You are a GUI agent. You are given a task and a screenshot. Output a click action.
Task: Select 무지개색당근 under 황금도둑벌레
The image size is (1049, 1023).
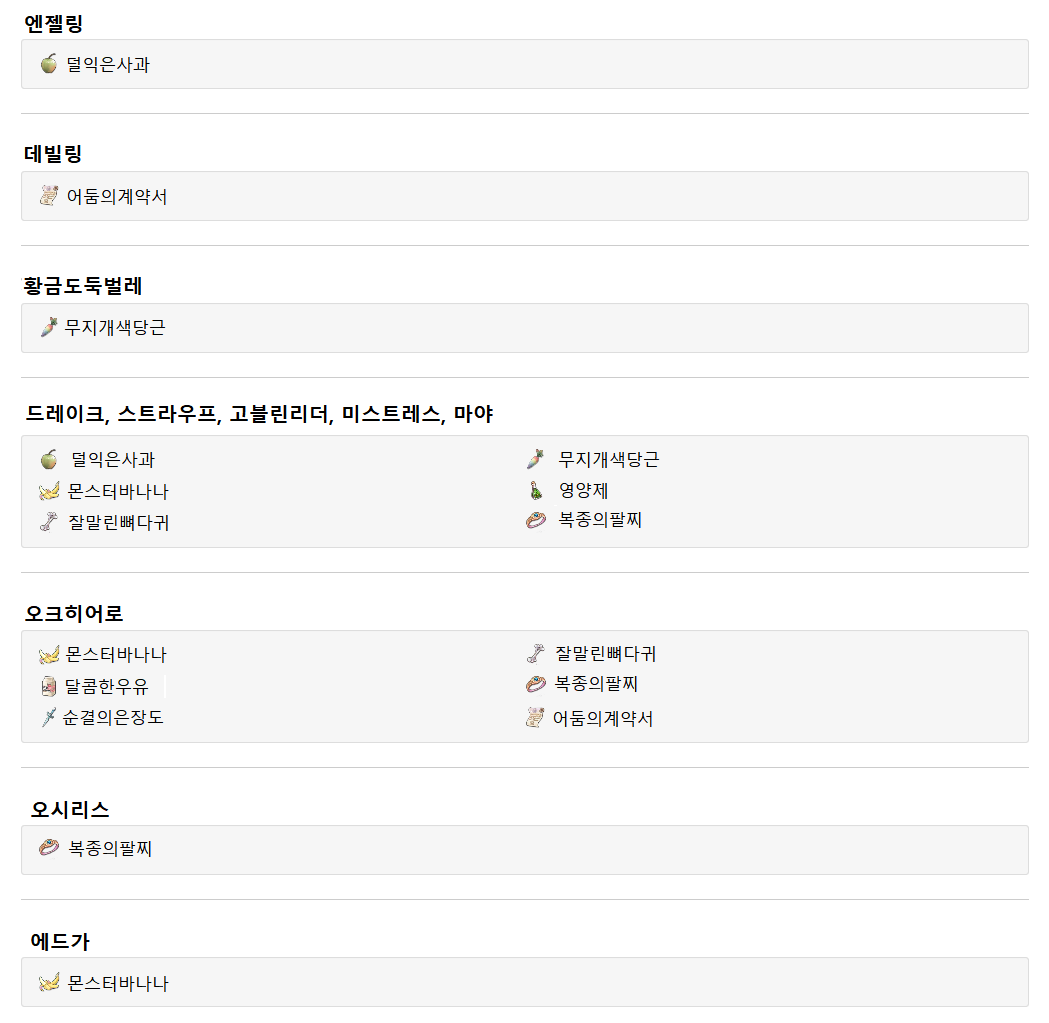point(115,327)
